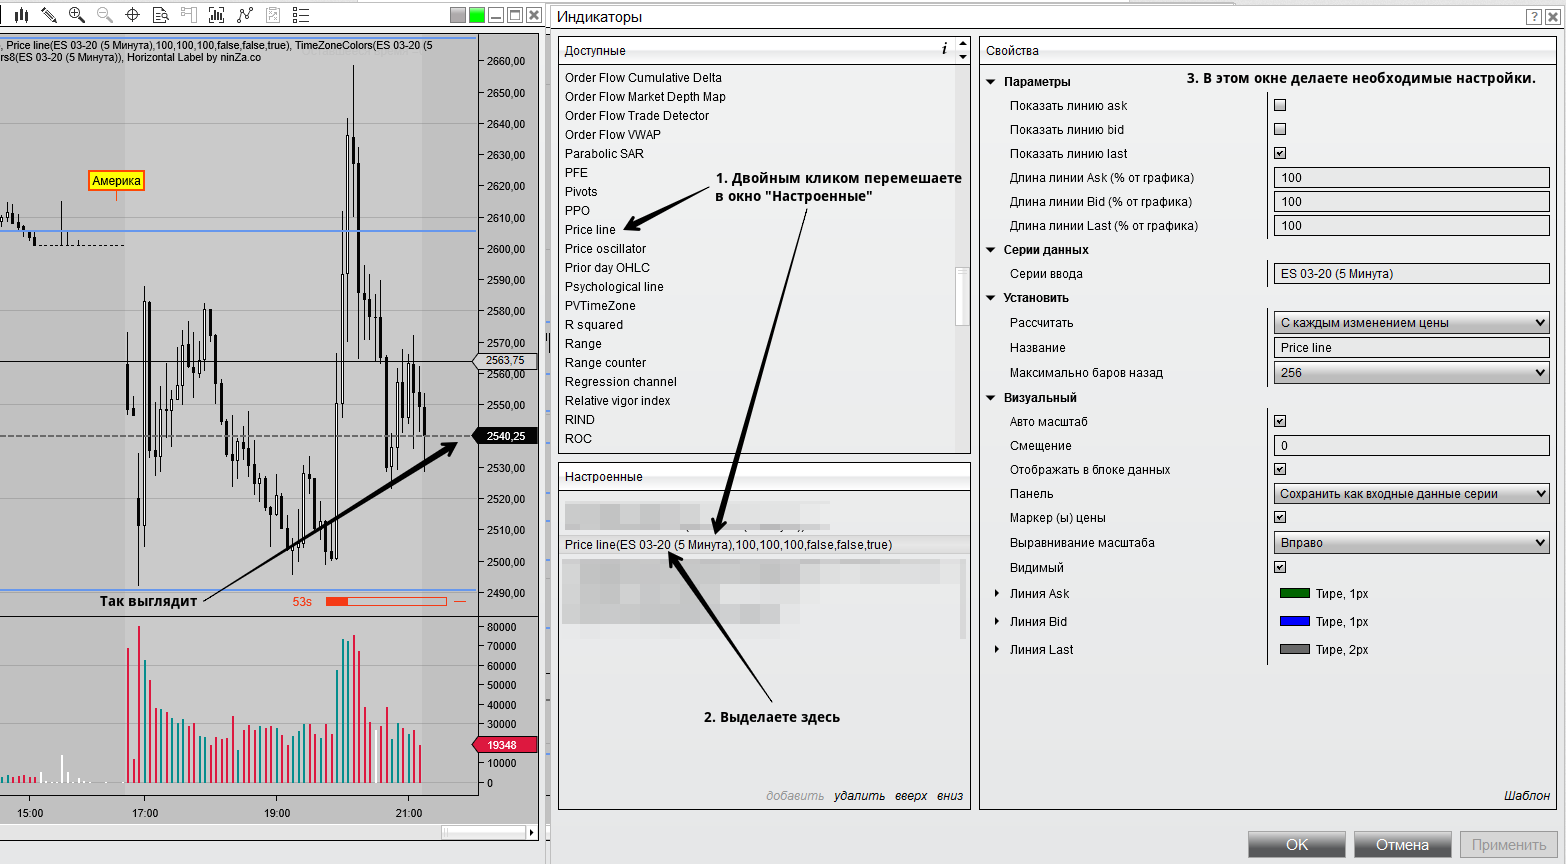This screenshot has height=864, width=1566.
Task: Collapse the 'Установить' section
Action: (x=991, y=298)
